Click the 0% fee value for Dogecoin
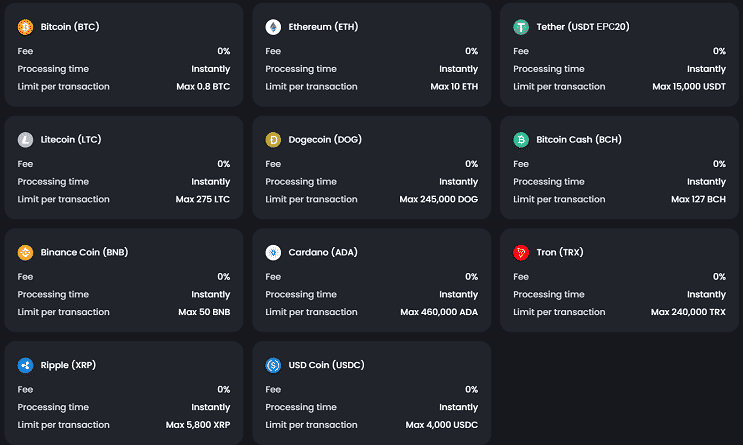The width and height of the screenshot is (743, 445). point(471,164)
